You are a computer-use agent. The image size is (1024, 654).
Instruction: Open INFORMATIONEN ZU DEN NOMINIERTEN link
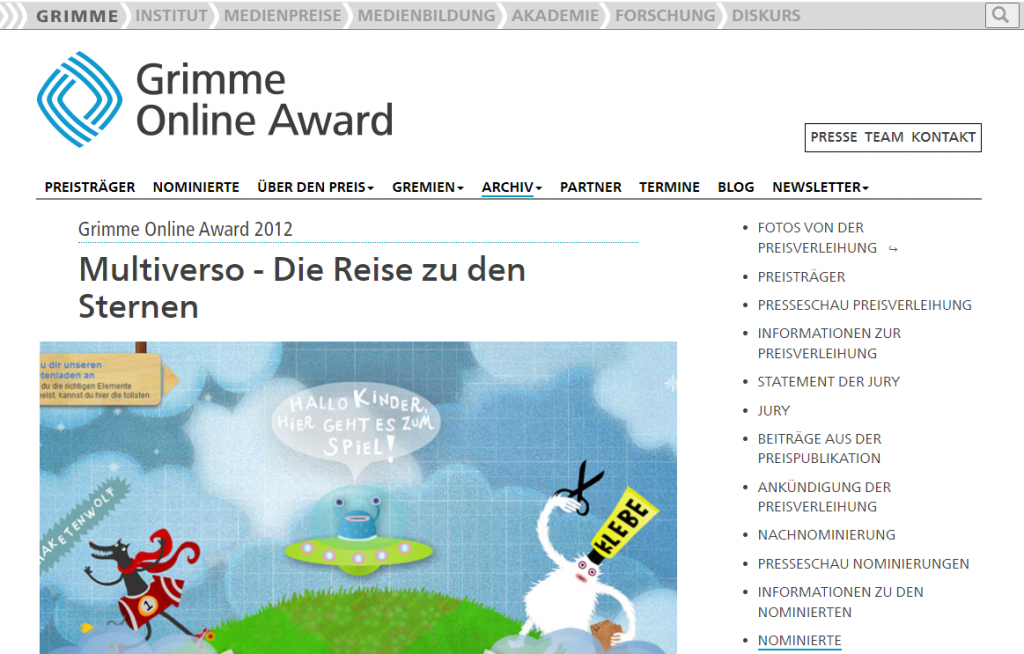(x=840, y=602)
